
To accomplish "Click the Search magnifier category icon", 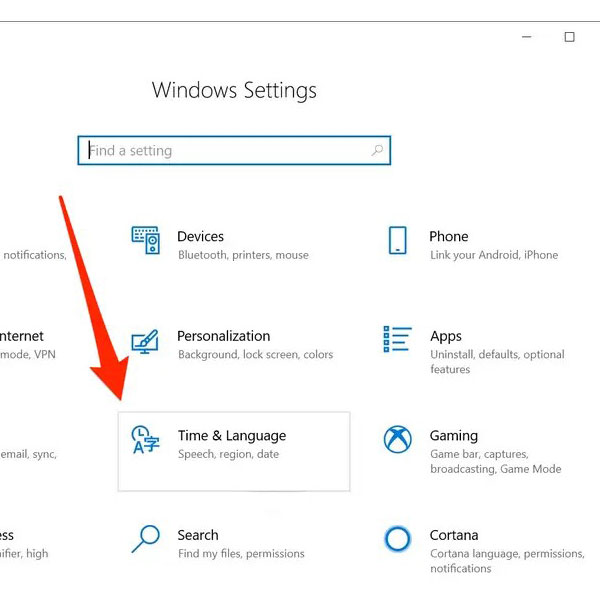I will click(x=145, y=539).
